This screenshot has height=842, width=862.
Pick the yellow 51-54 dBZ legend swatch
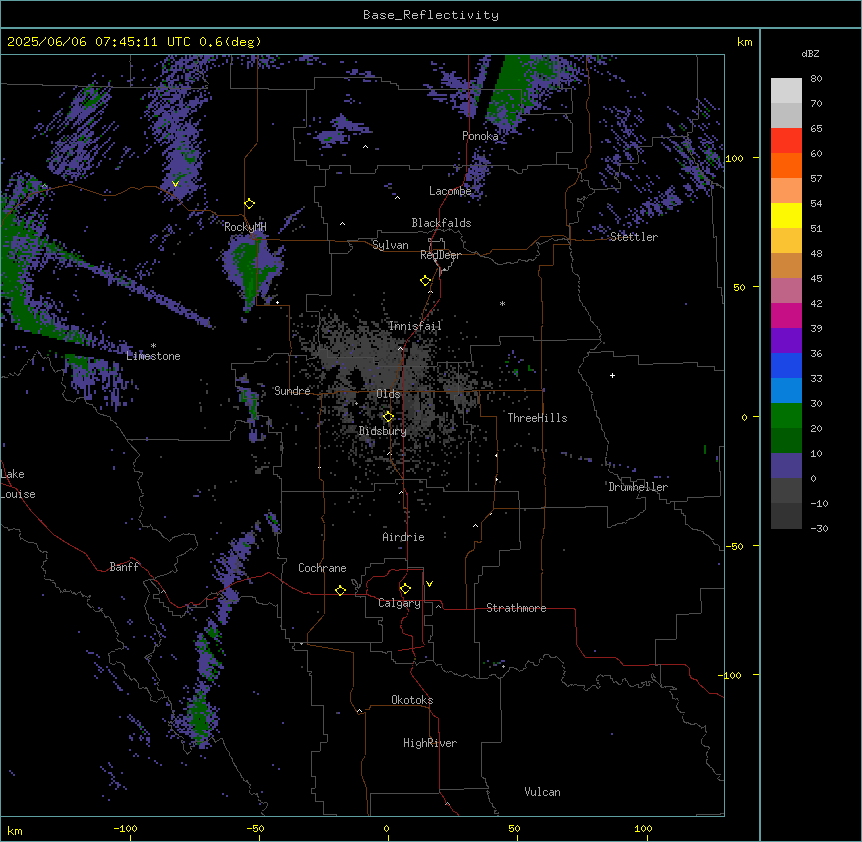coord(786,216)
